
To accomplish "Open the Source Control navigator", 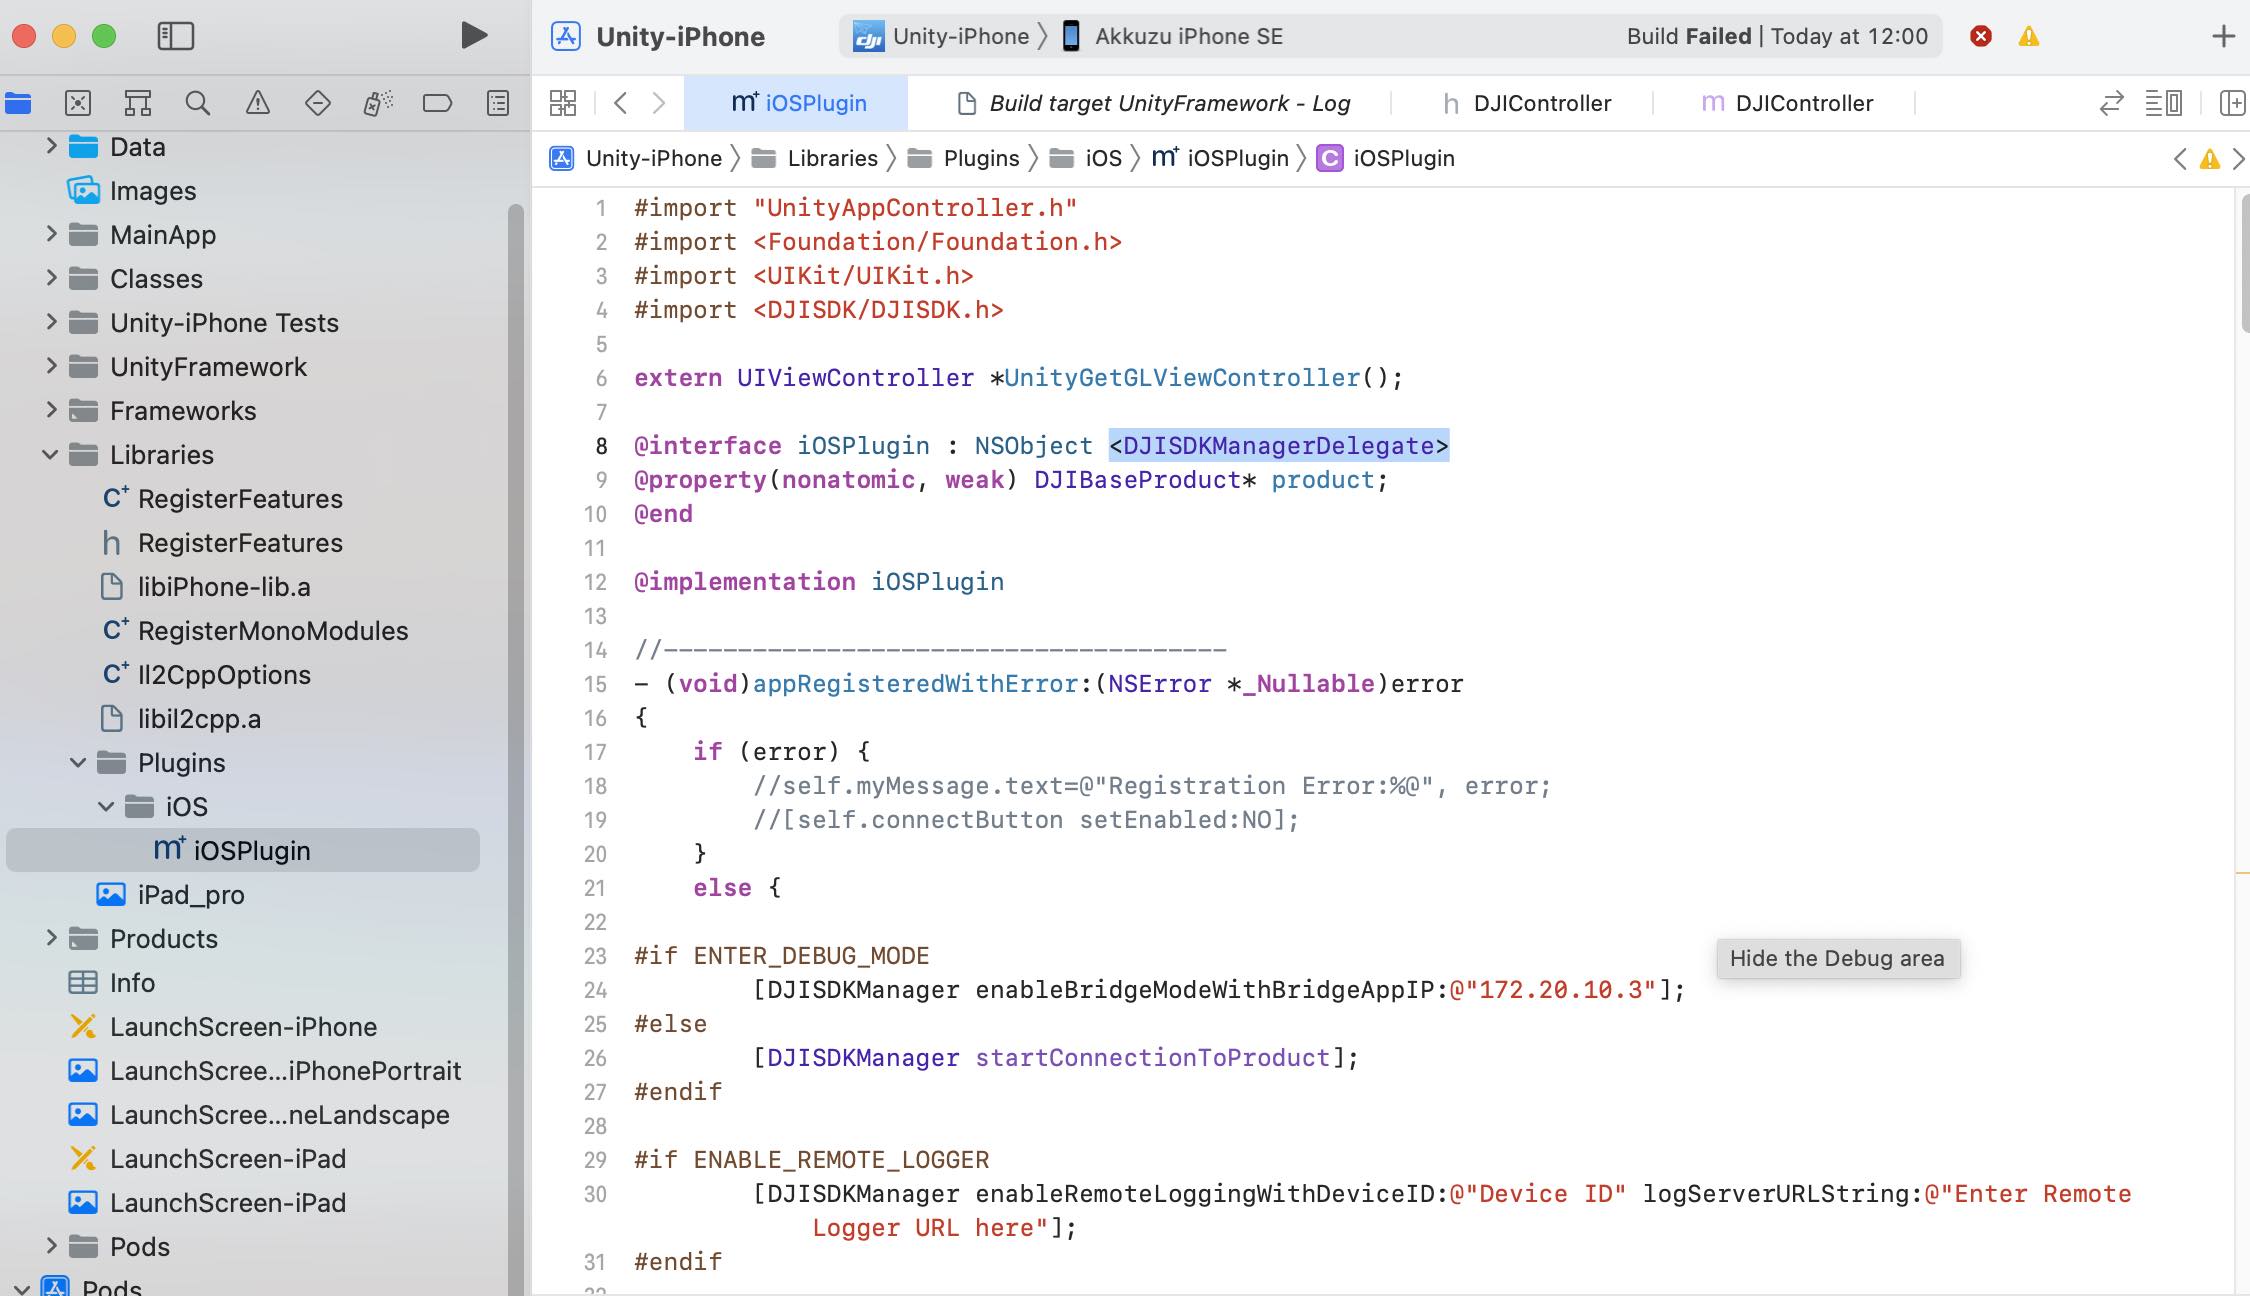I will click(x=78, y=103).
